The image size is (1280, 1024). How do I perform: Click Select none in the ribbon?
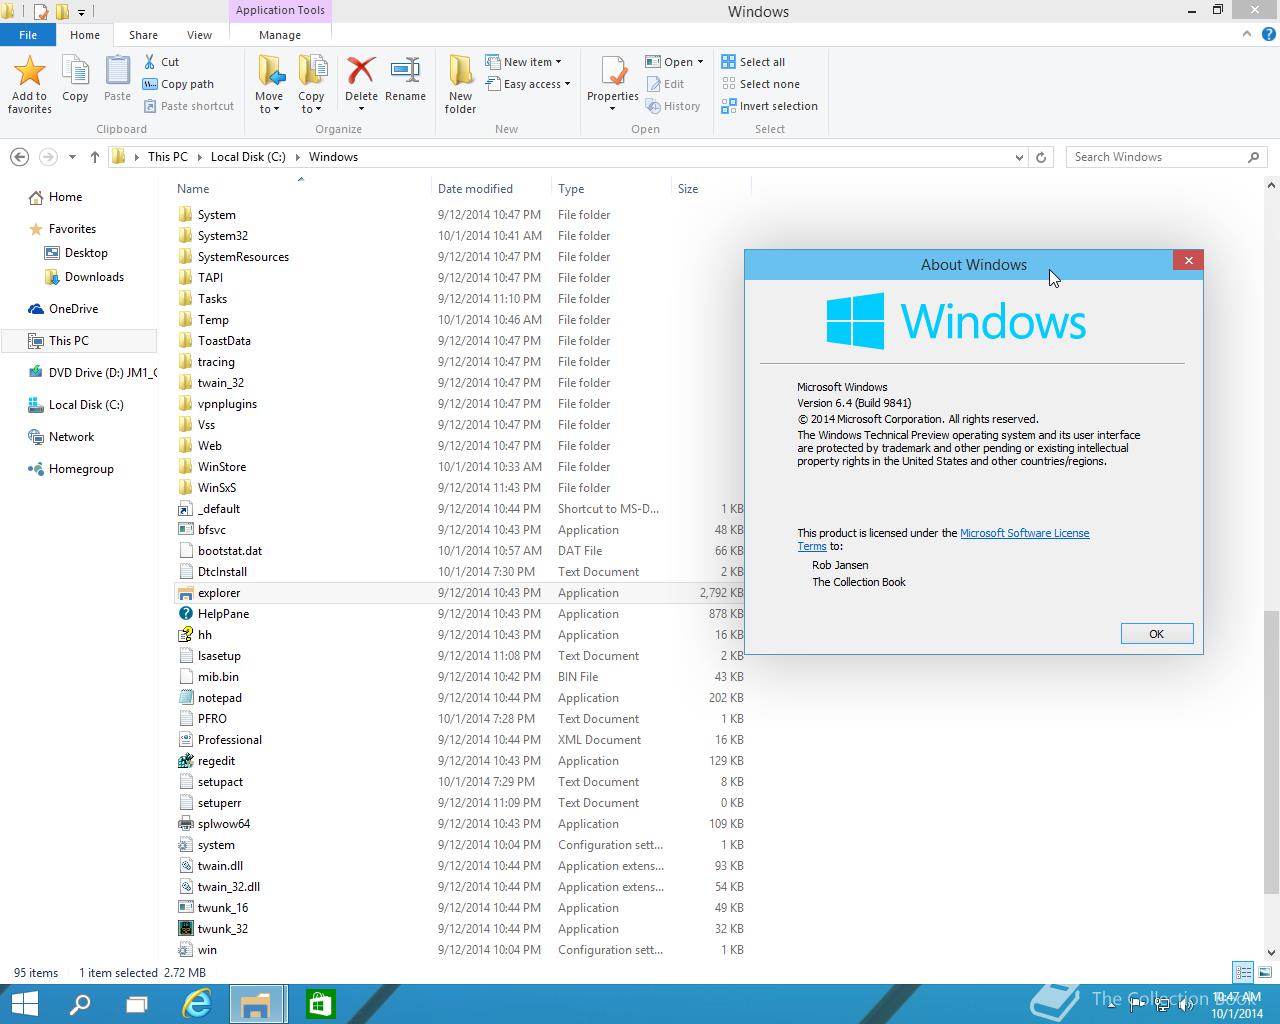tap(760, 84)
